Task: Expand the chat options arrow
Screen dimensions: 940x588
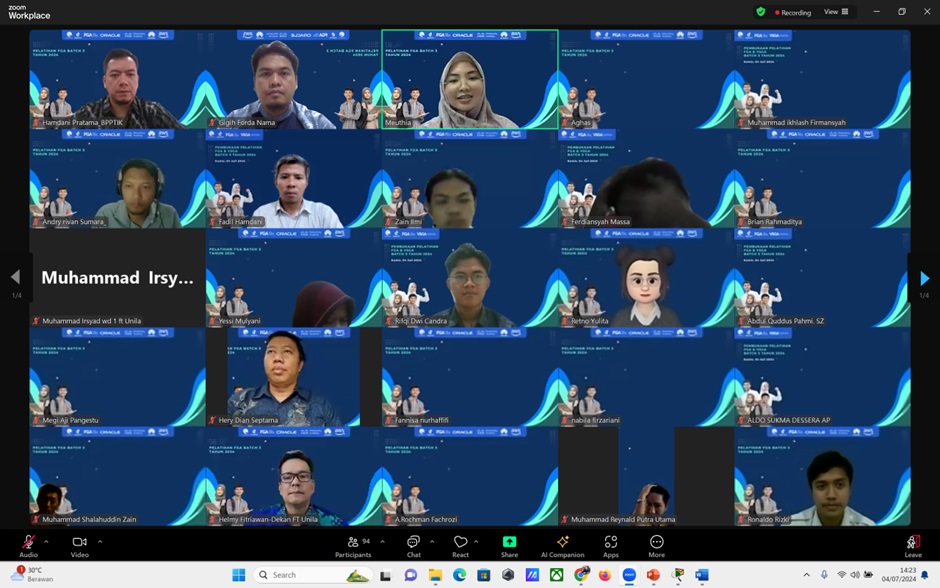Action: [x=432, y=541]
